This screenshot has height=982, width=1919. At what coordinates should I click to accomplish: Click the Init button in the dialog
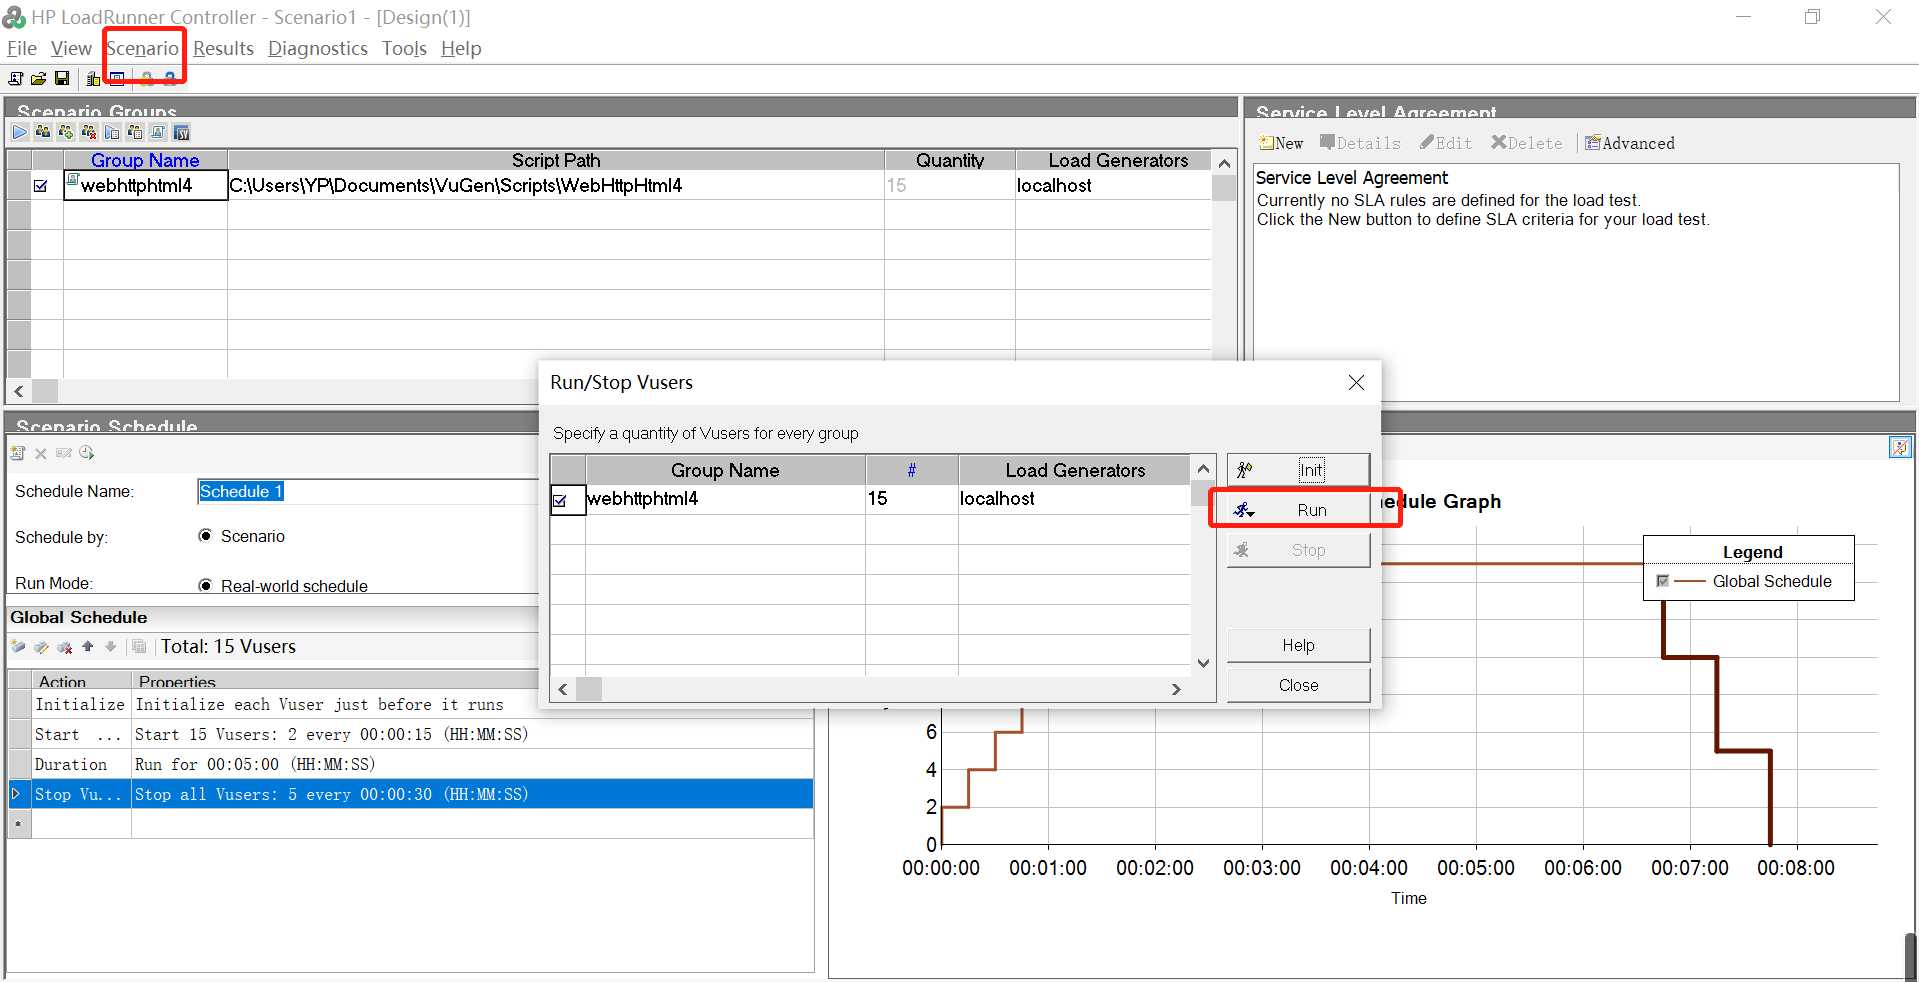tap(1298, 470)
